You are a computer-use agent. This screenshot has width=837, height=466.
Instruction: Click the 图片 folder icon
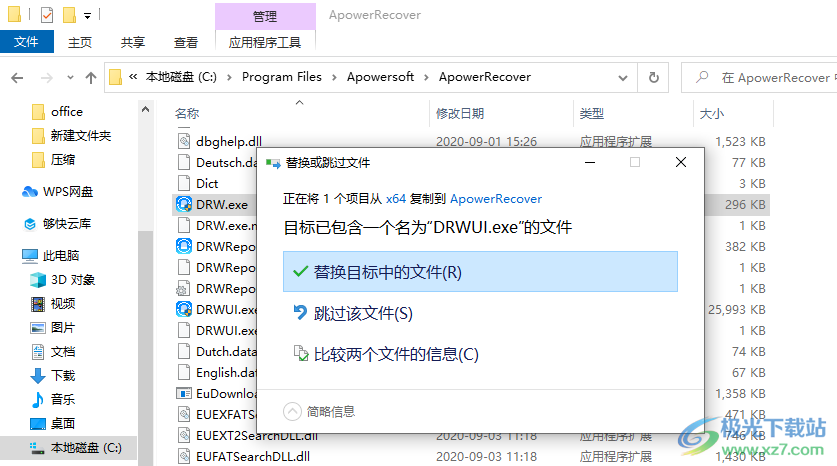point(38,328)
